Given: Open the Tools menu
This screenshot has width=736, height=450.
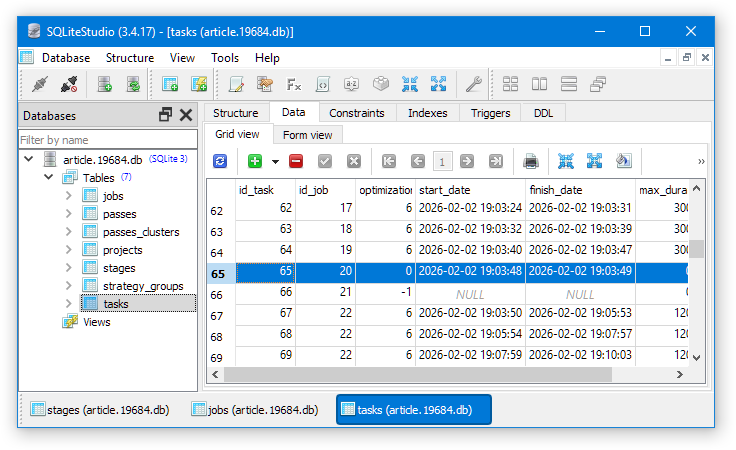Looking at the screenshot, I should coord(225,58).
